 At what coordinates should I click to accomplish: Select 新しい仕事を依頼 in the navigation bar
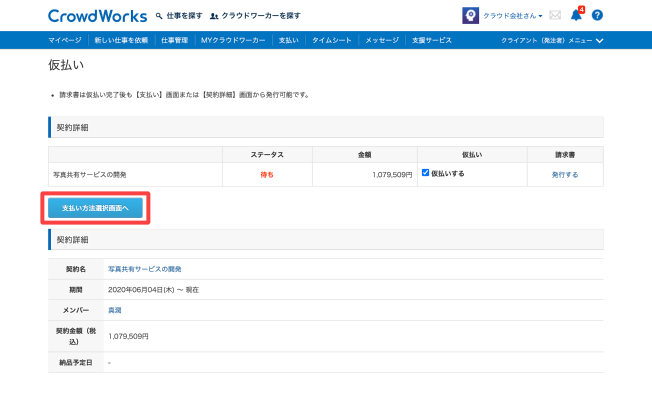coord(121,40)
